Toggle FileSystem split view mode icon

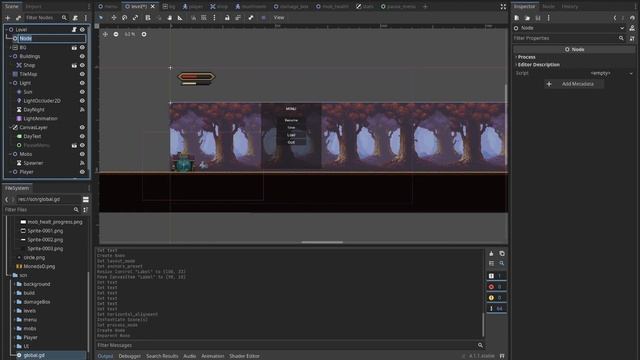pyautogui.click(x=86, y=199)
